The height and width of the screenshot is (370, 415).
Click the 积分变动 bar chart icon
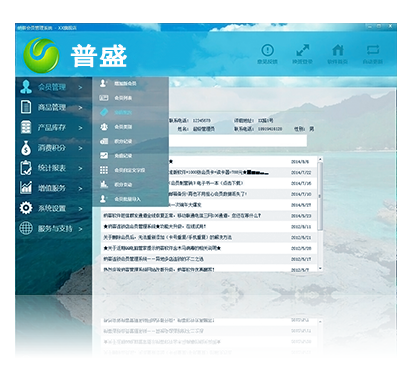(x=104, y=184)
